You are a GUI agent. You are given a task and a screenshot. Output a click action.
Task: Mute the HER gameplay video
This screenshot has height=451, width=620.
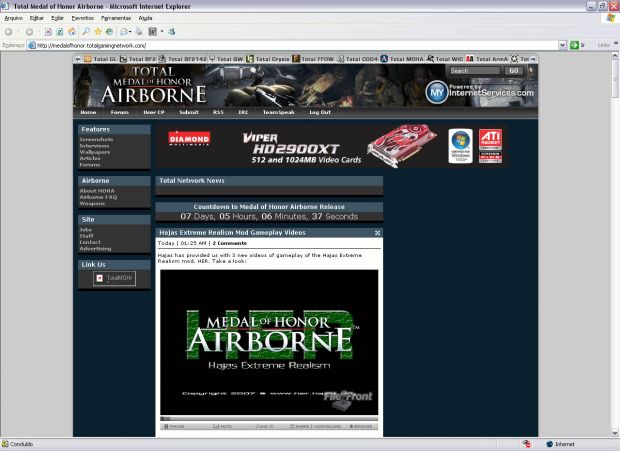tap(222, 426)
